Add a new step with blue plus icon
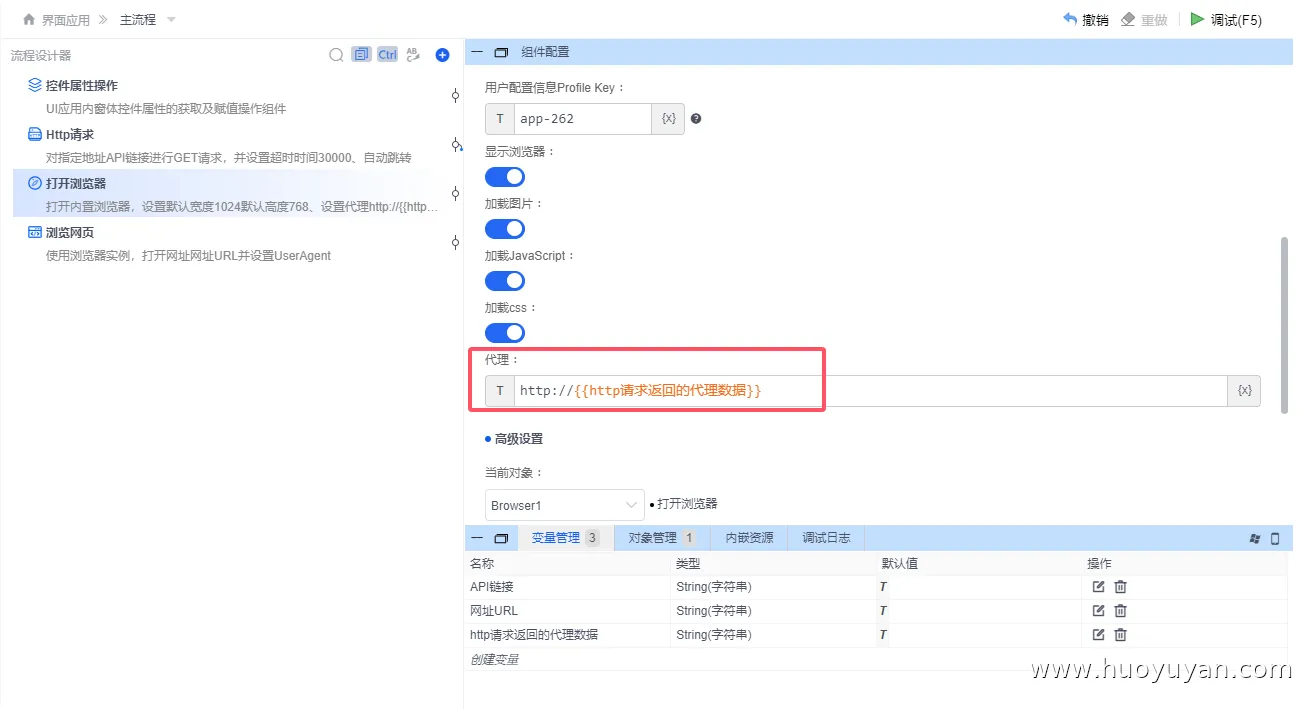1303x709 pixels. click(442, 55)
